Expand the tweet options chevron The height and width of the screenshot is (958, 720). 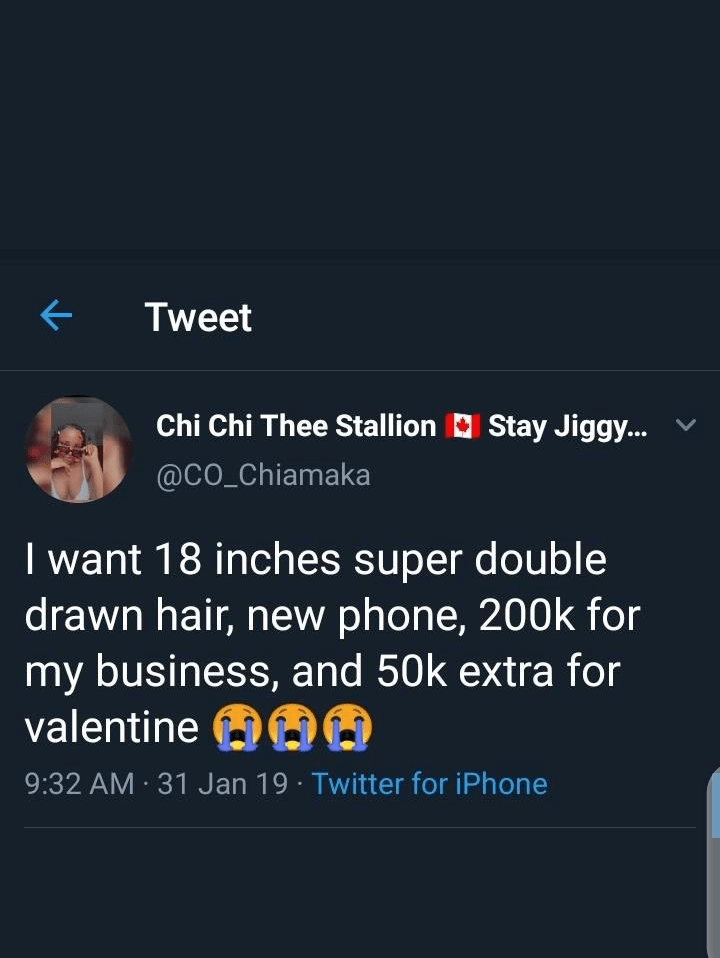click(685, 425)
